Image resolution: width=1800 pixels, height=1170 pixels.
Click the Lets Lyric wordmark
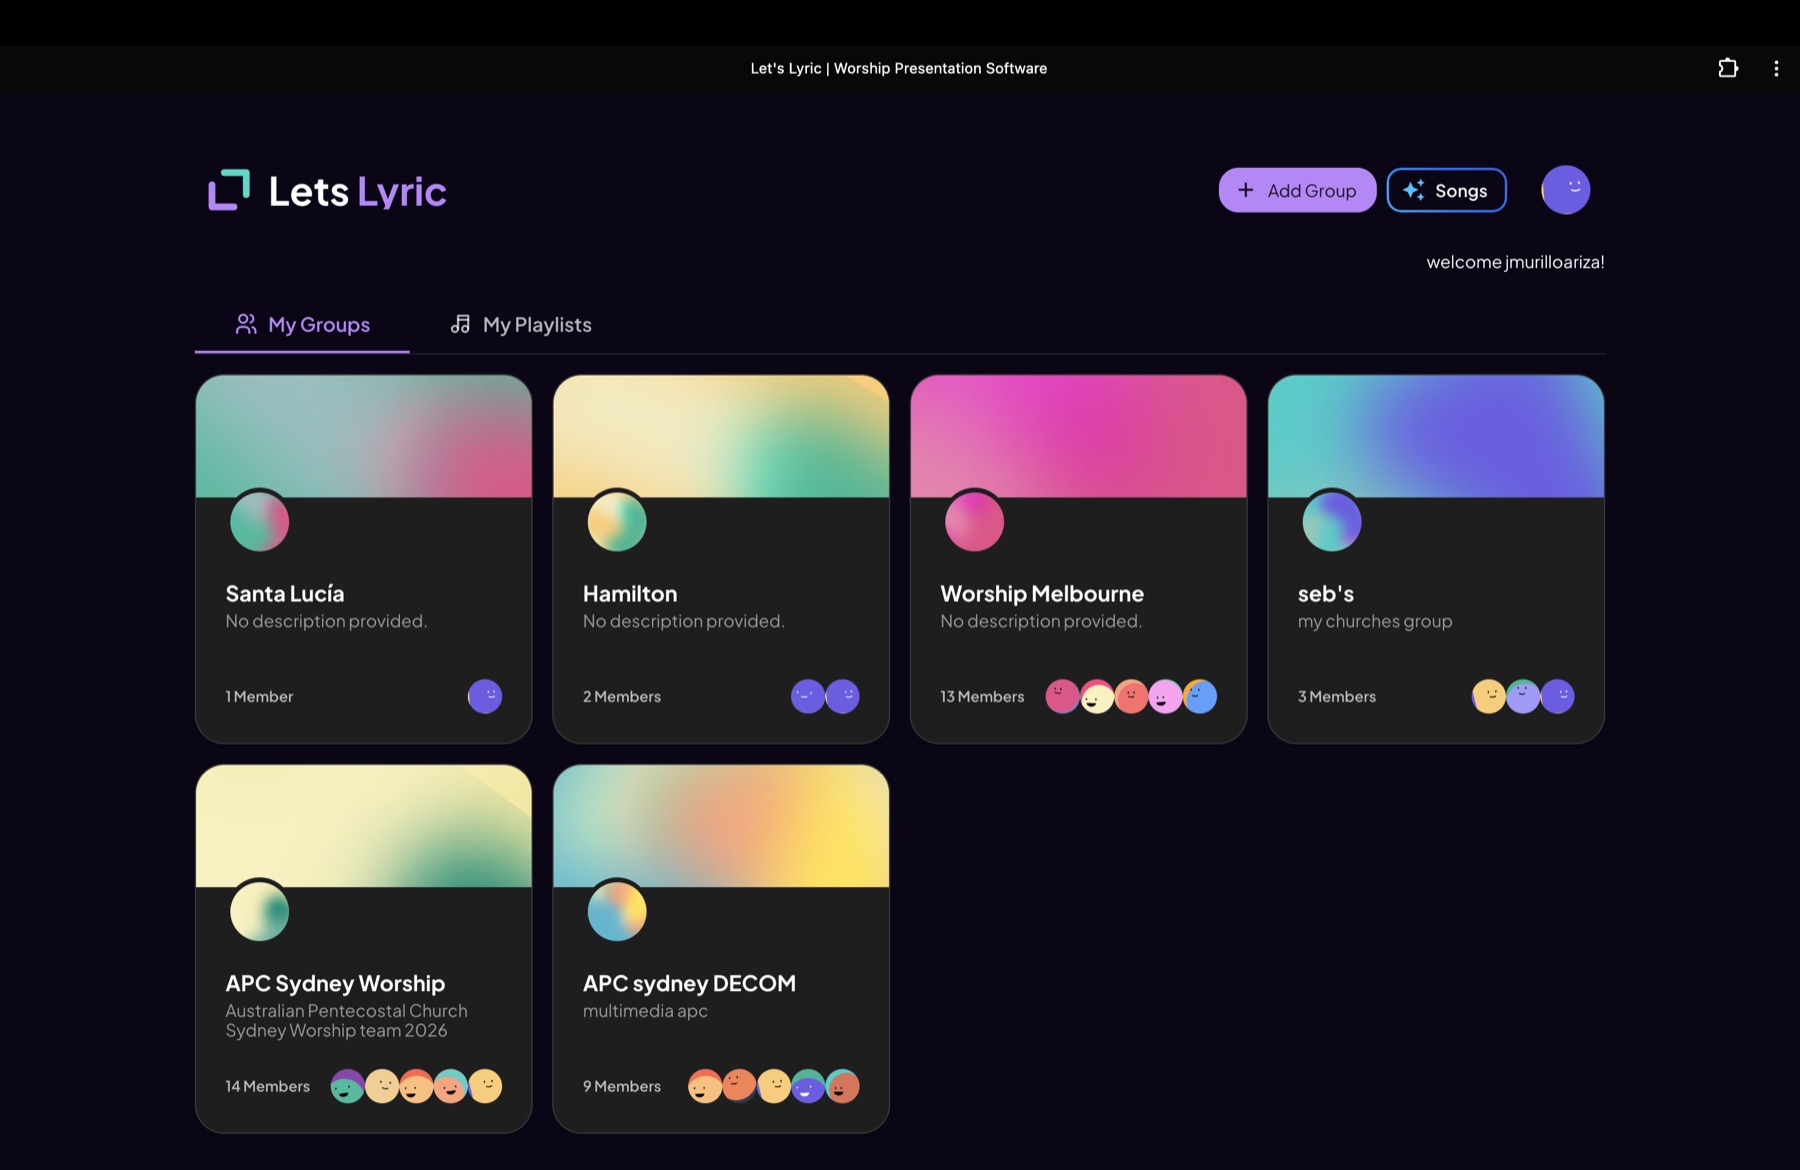pos(357,191)
